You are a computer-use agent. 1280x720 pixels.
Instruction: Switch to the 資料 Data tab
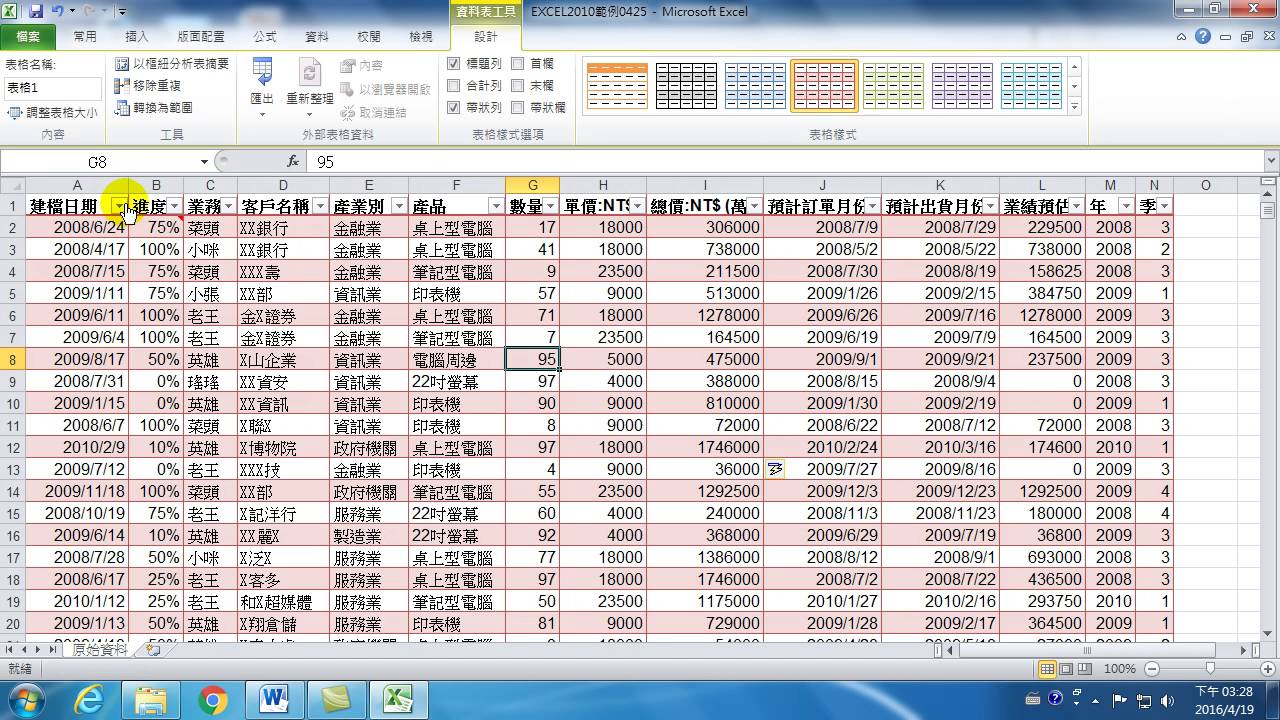tap(317, 36)
